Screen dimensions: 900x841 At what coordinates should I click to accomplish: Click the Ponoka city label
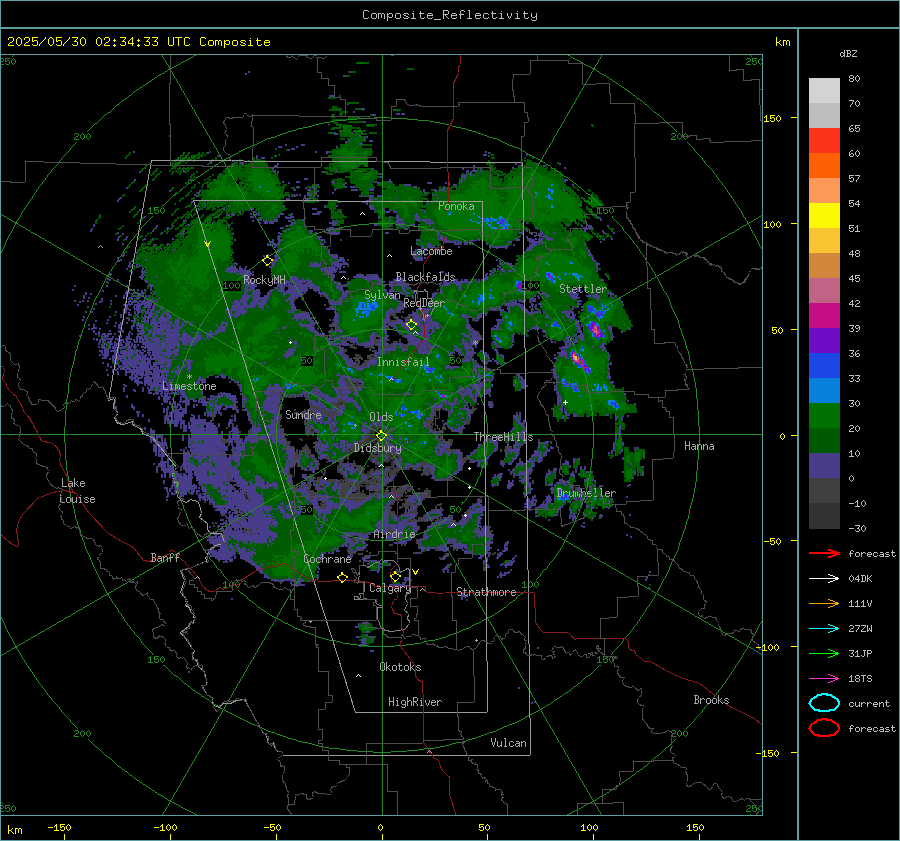point(456,206)
